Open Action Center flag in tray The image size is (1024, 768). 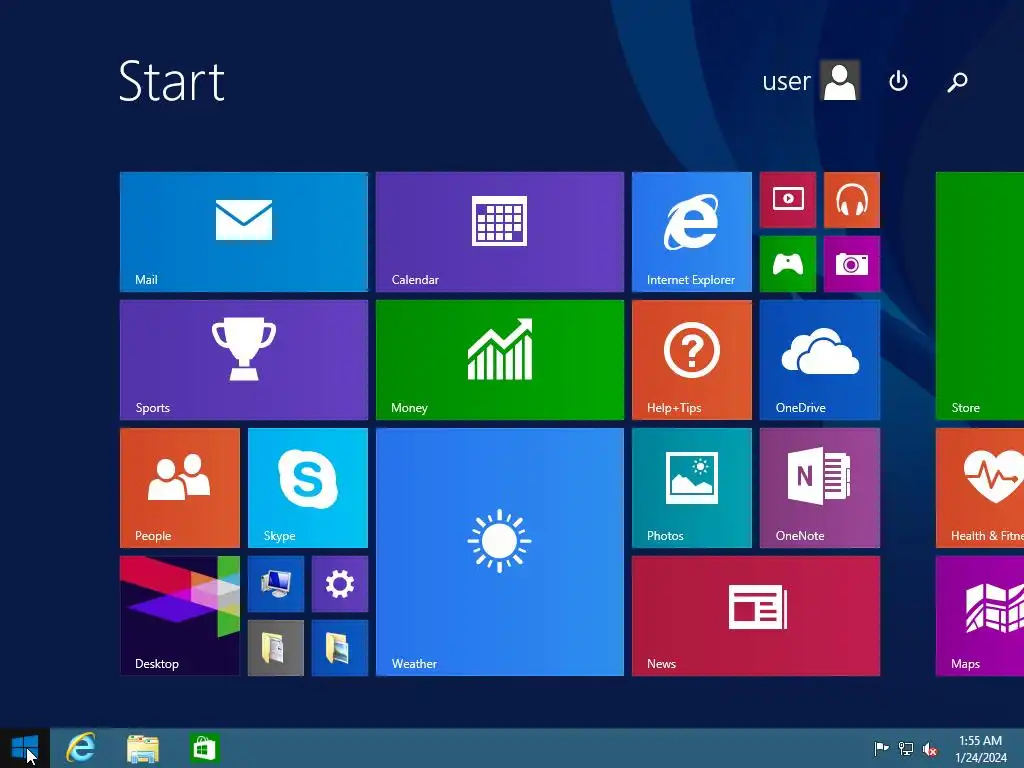click(x=881, y=748)
